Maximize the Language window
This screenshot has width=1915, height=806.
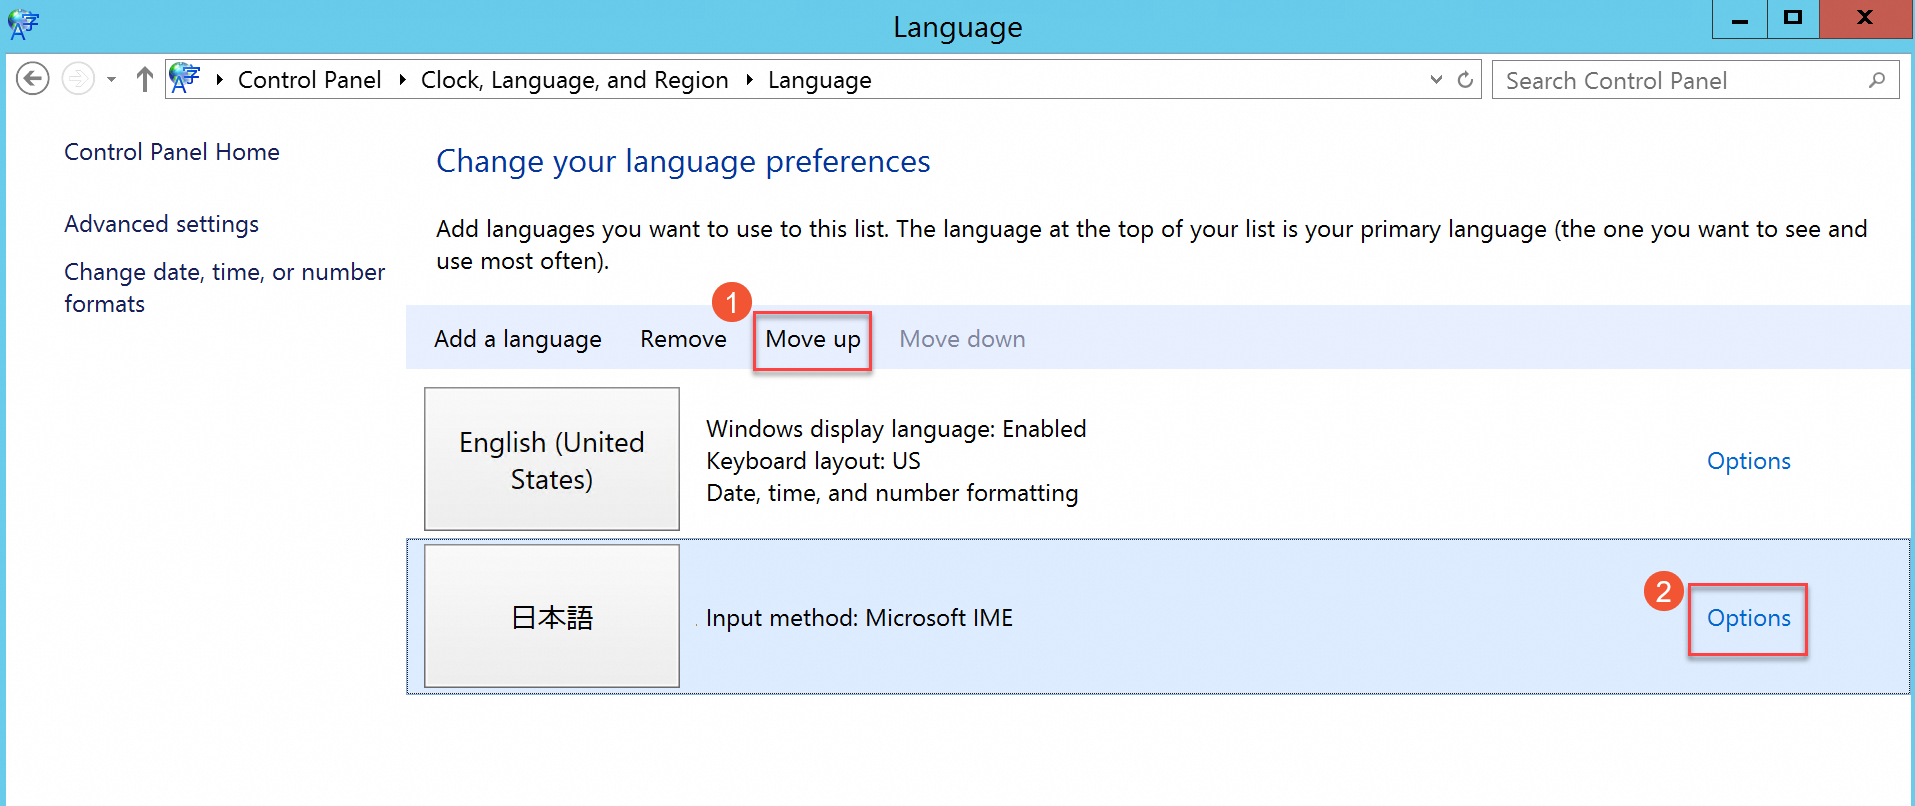tap(1793, 19)
